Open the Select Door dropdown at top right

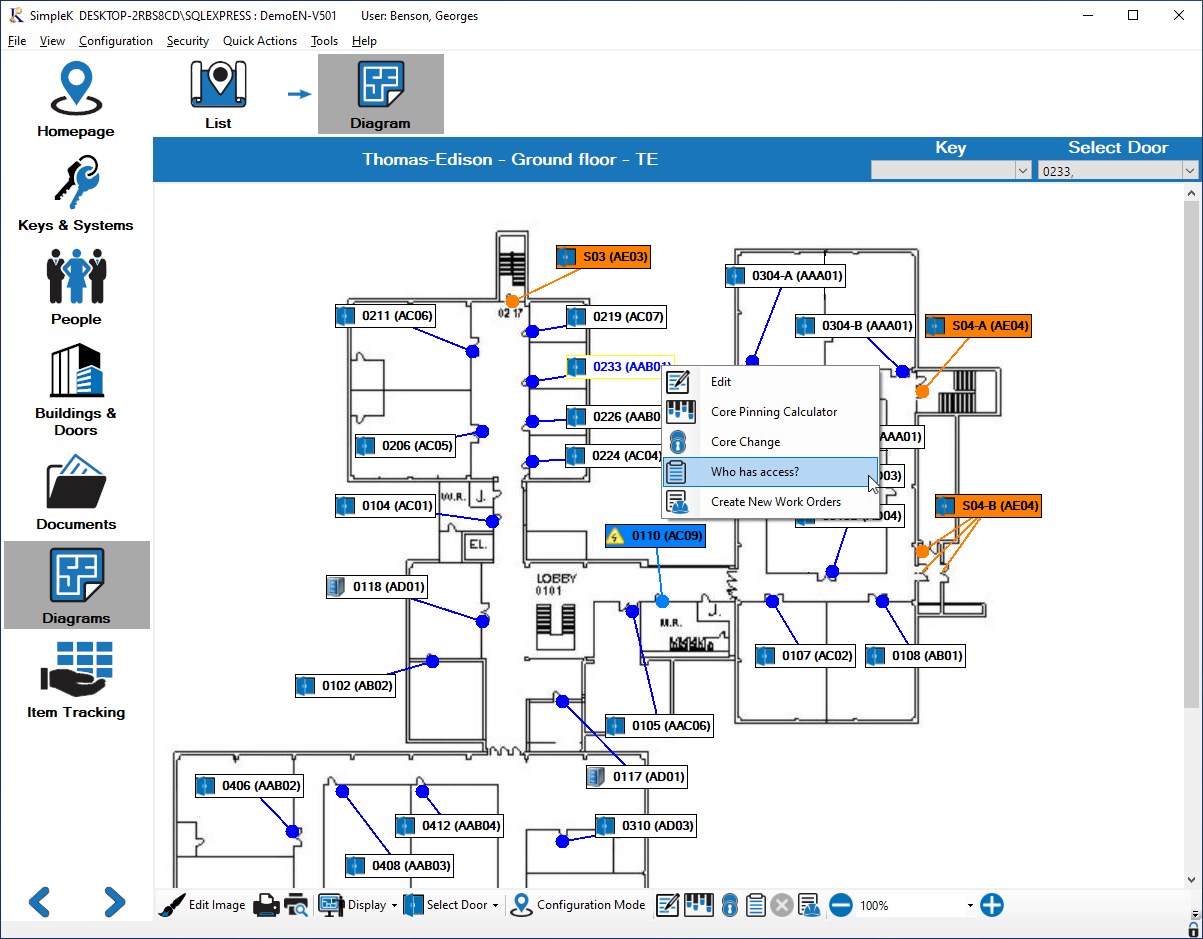(1189, 170)
